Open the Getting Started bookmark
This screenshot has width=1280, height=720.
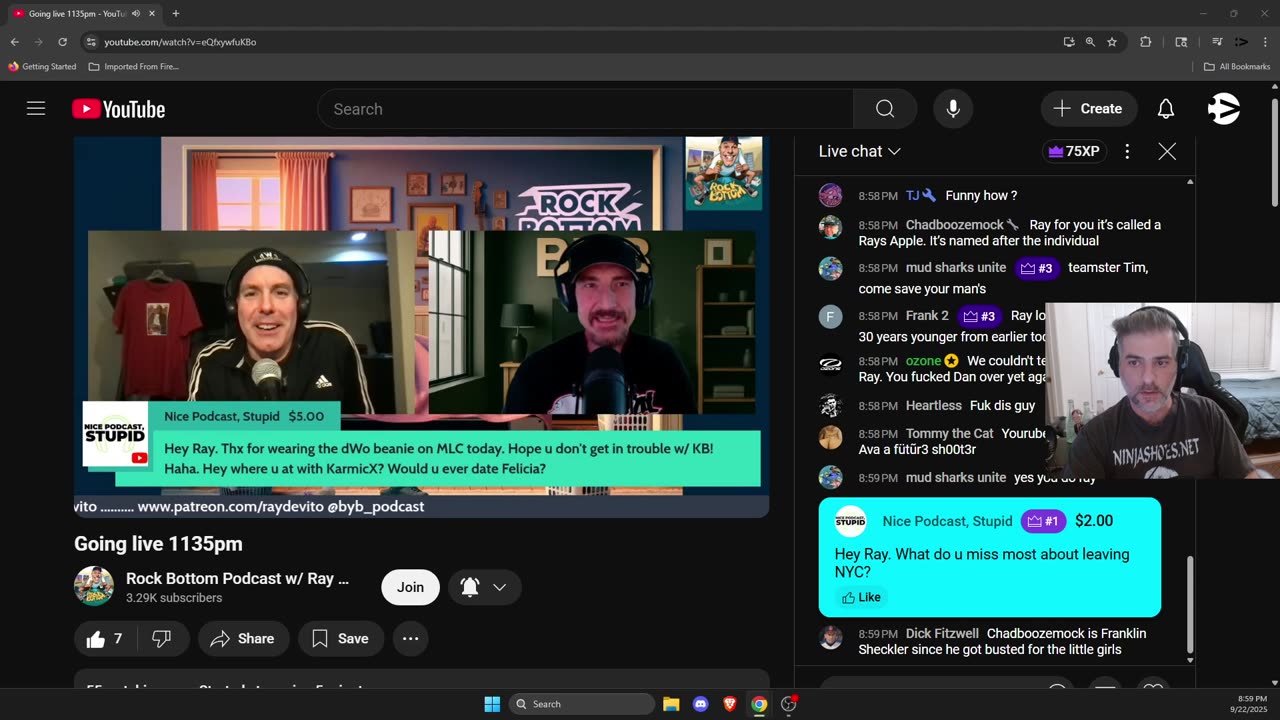(42, 67)
